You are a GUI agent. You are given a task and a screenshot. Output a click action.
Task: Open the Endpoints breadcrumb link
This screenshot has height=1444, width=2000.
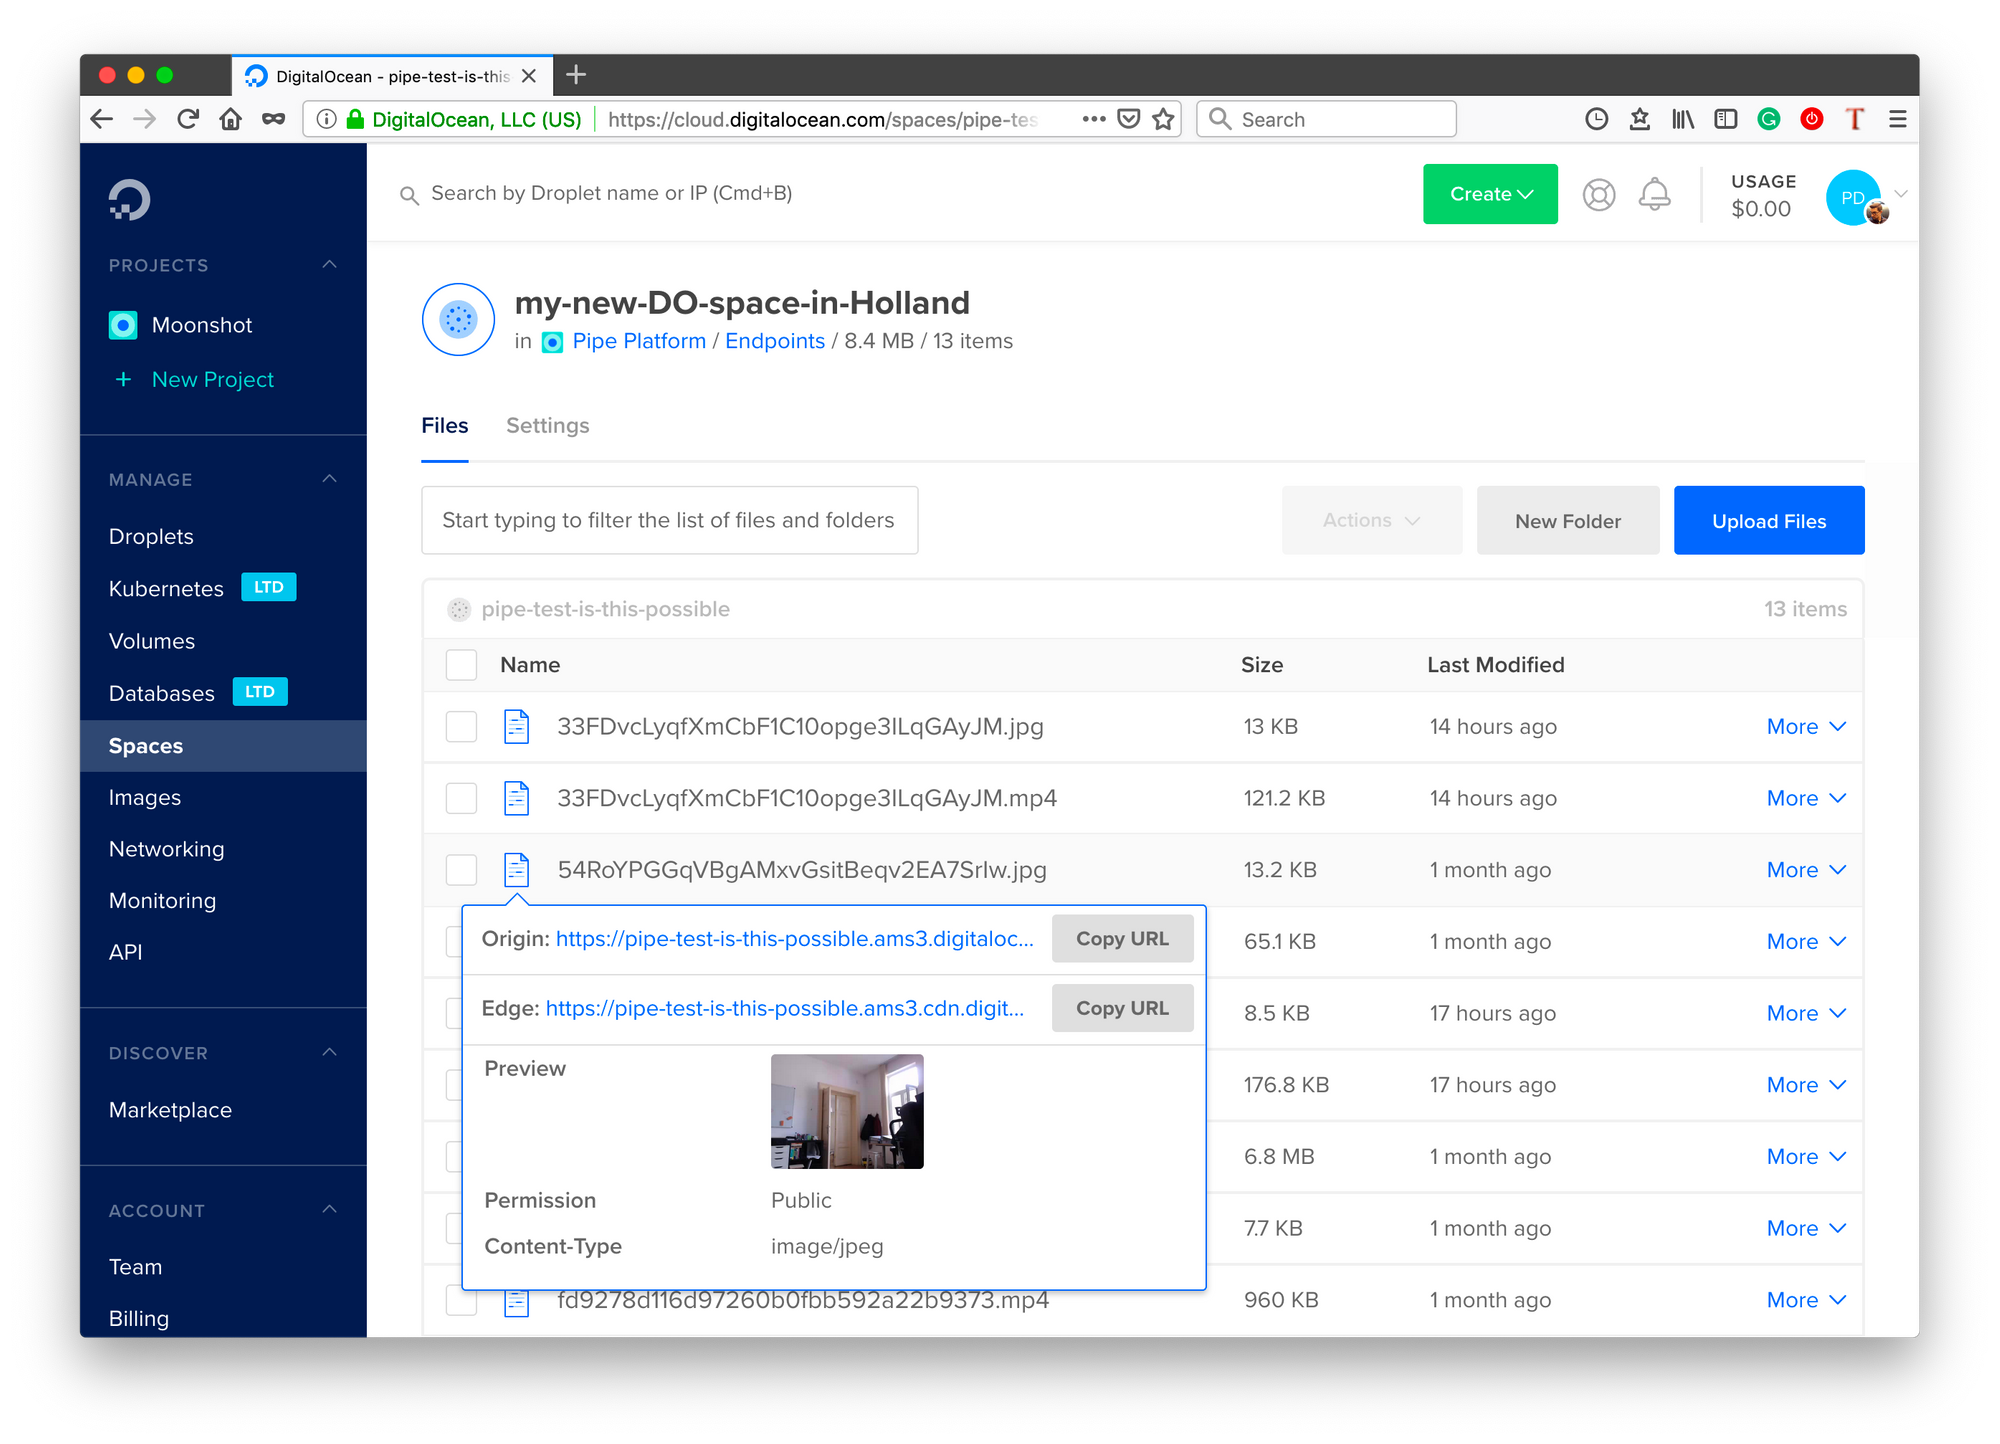775,341
